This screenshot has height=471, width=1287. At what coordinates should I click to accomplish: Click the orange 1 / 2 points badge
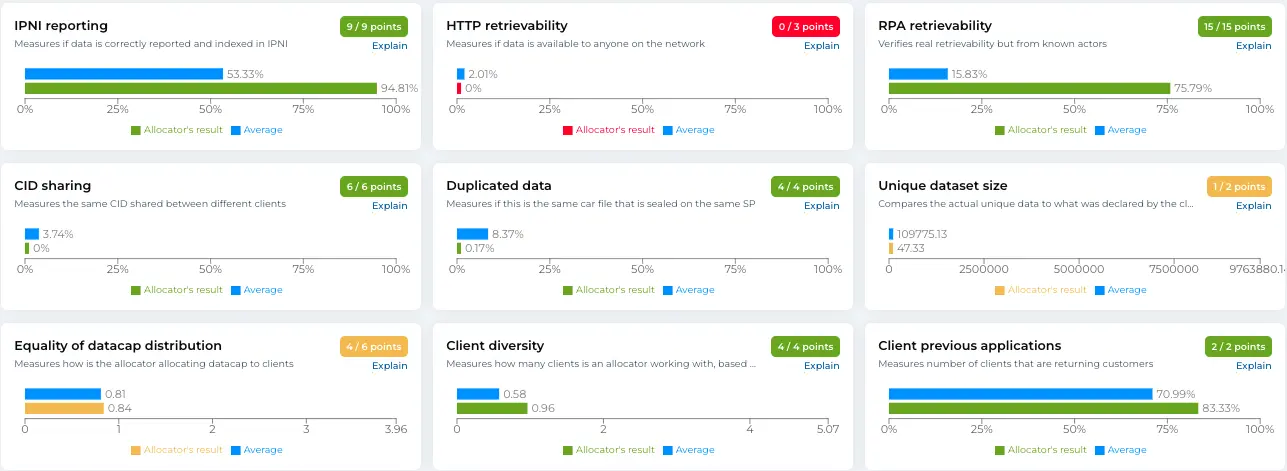point(1239,187)
